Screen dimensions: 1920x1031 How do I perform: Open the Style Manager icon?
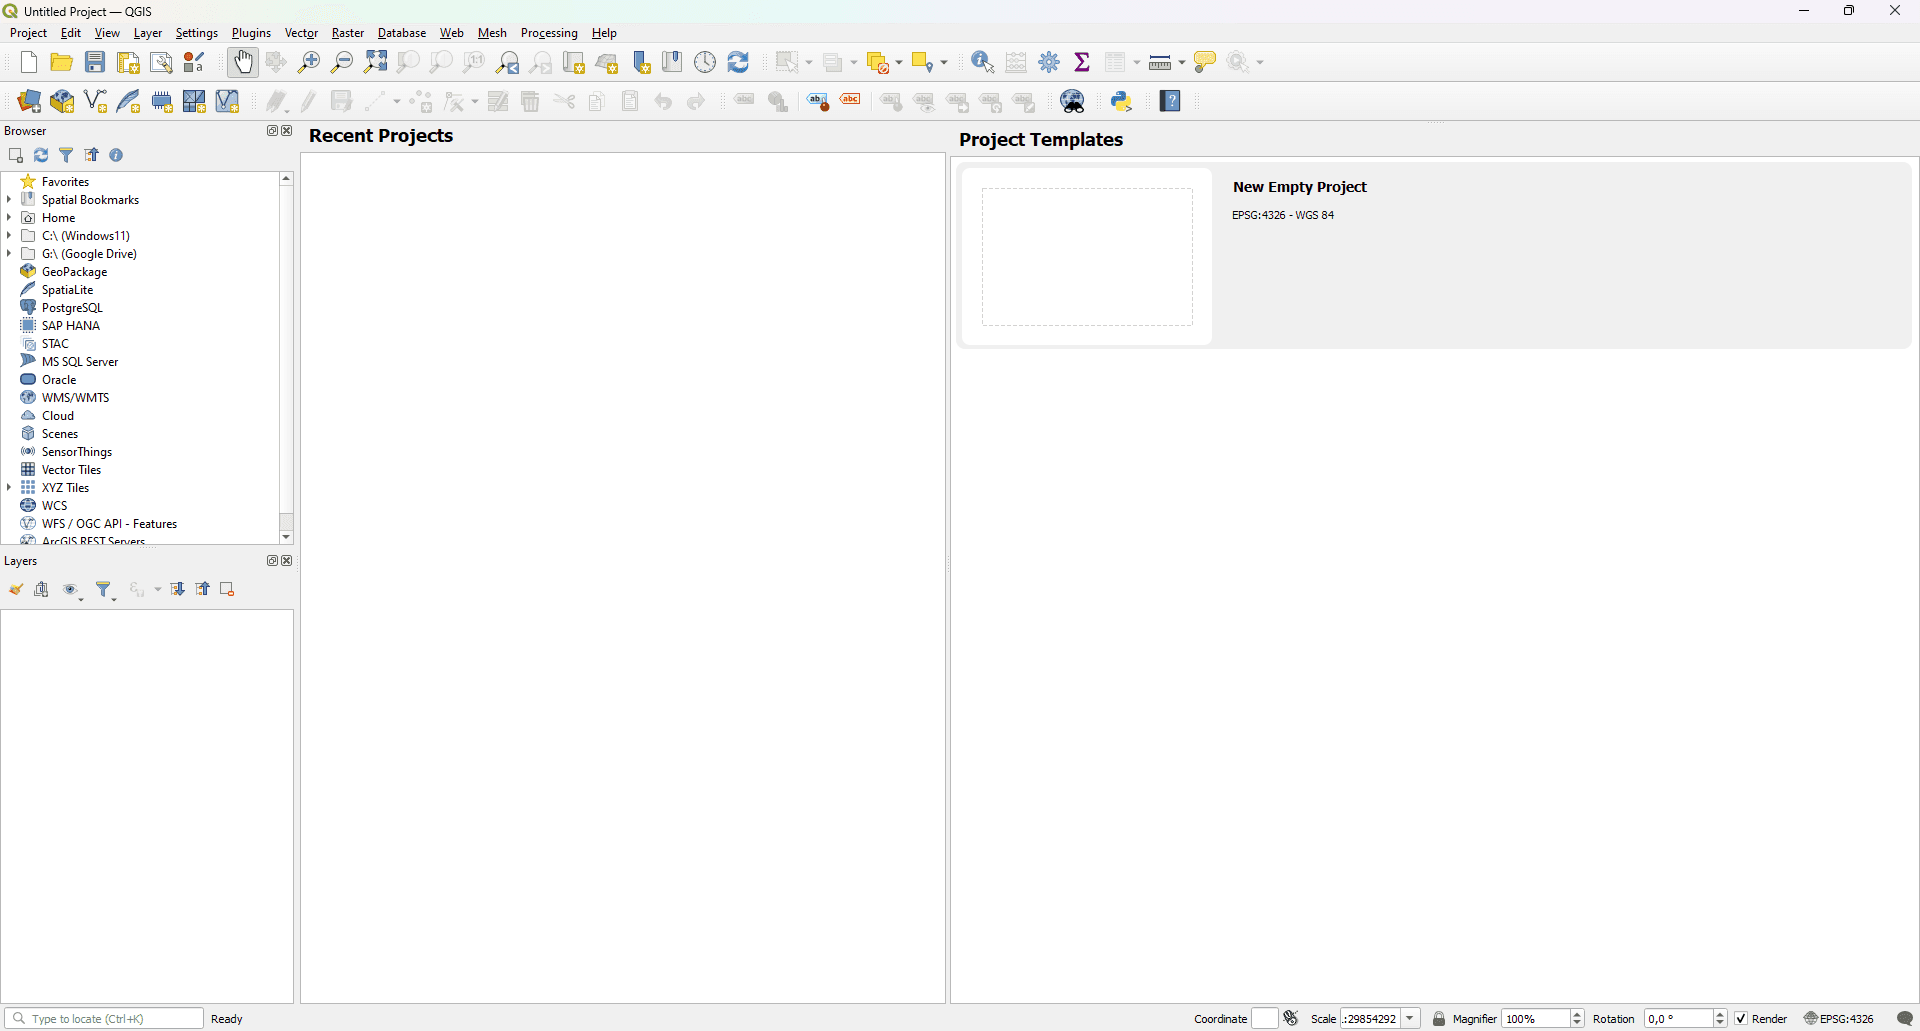[x=195, y=63]
